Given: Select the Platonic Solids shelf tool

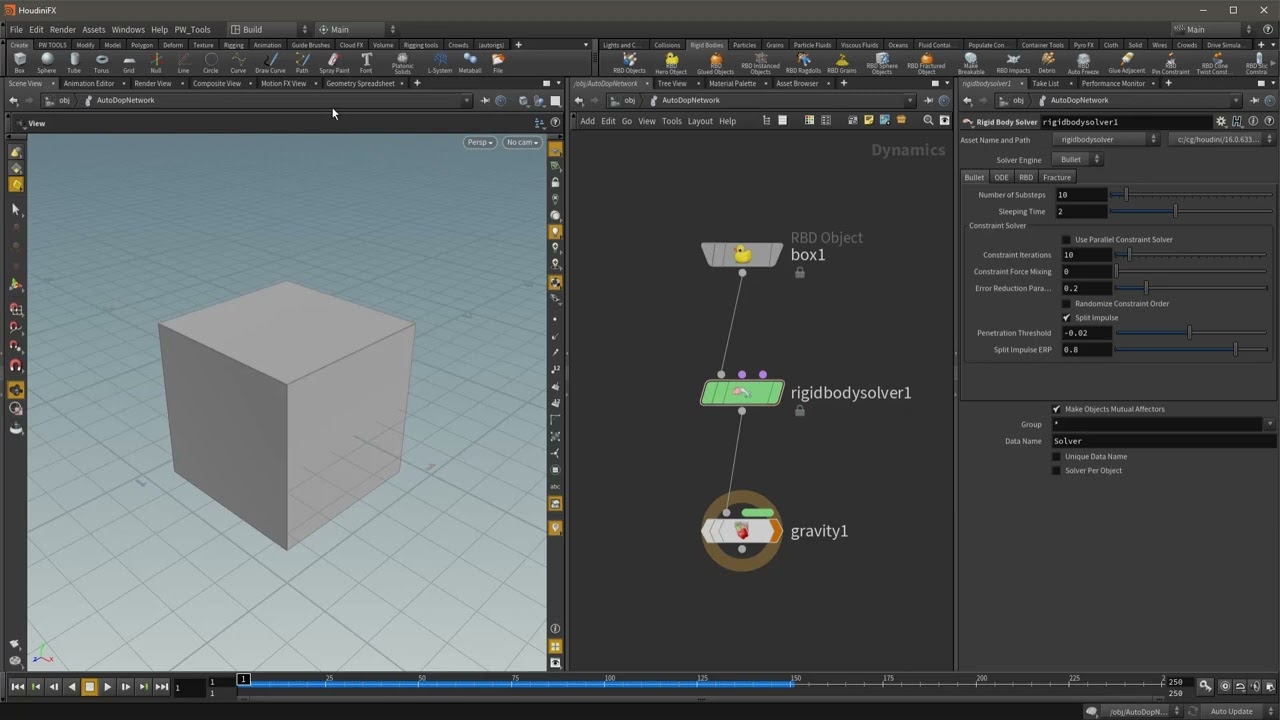Looking at the screenshot, I should coord(402,64).
